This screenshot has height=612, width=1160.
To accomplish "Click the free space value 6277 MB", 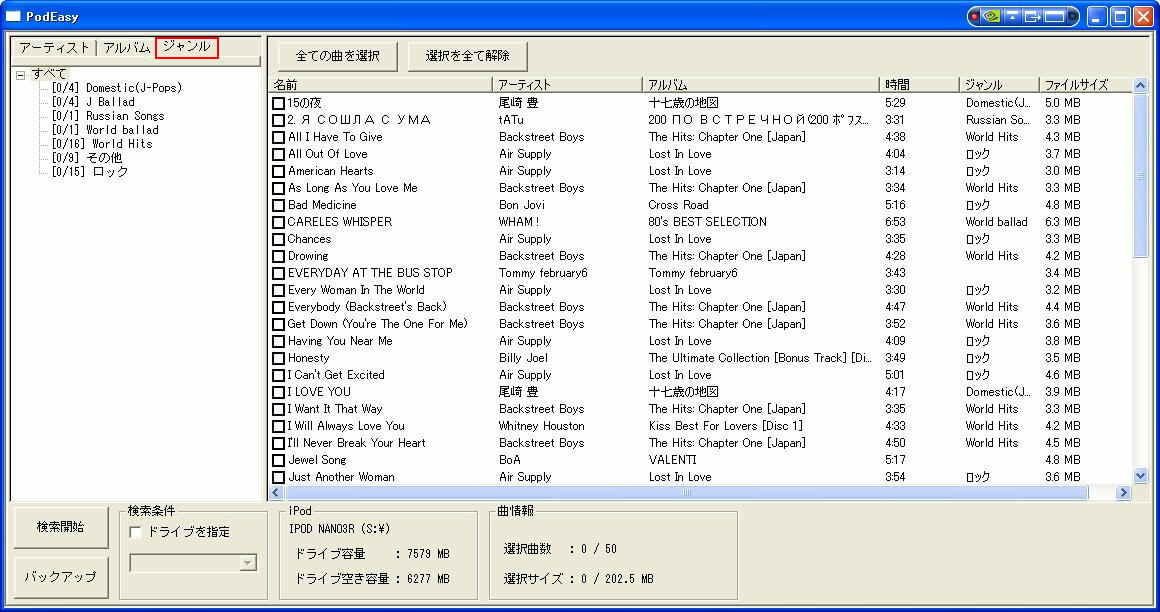I will coord(428,579).
